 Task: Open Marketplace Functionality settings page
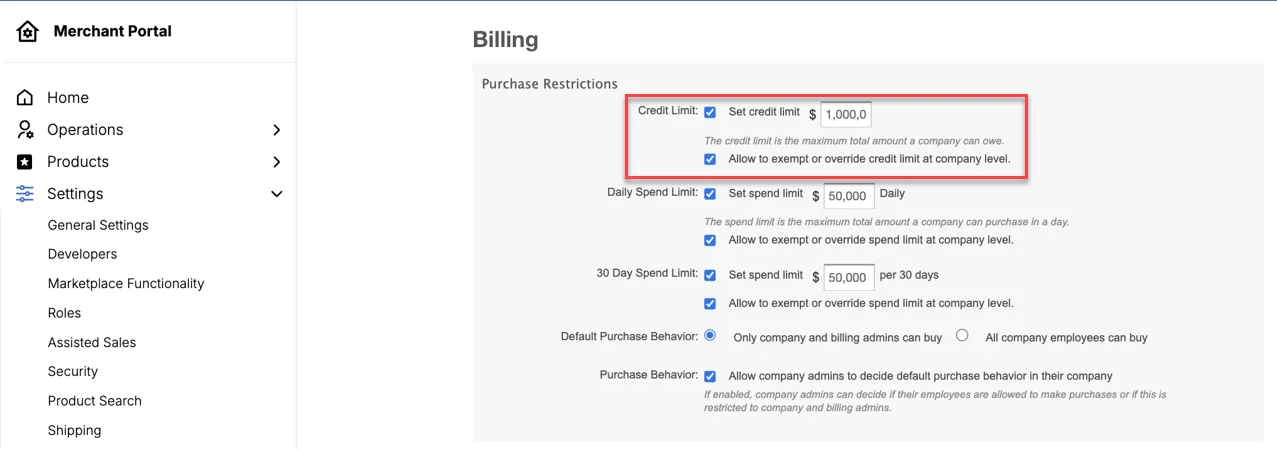126,284
